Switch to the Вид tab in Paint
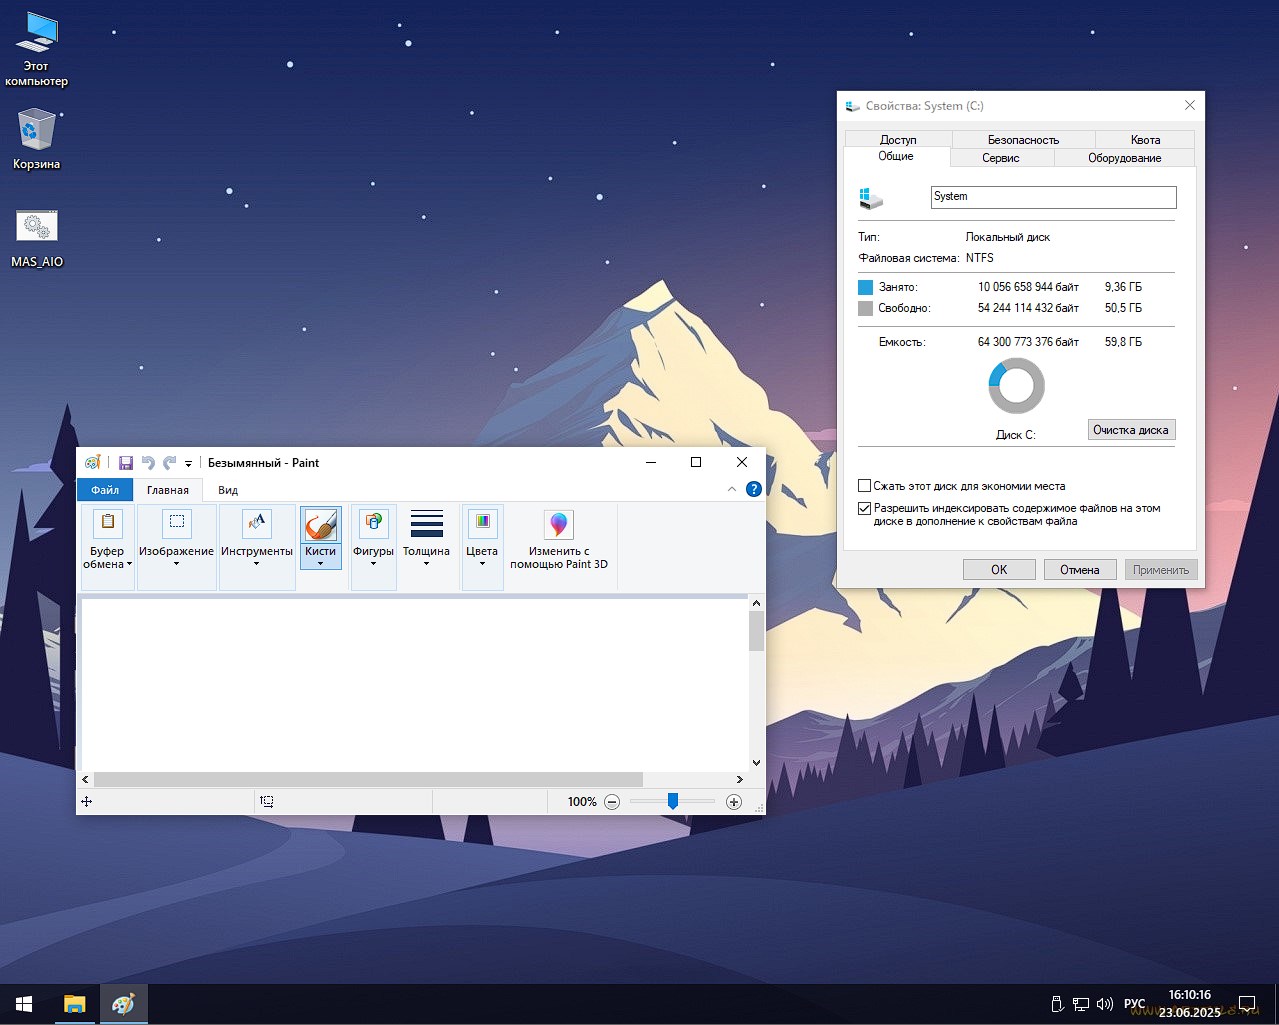Screen dimensions: 1279x1025 pyautogui.click(x=227, y=490)
